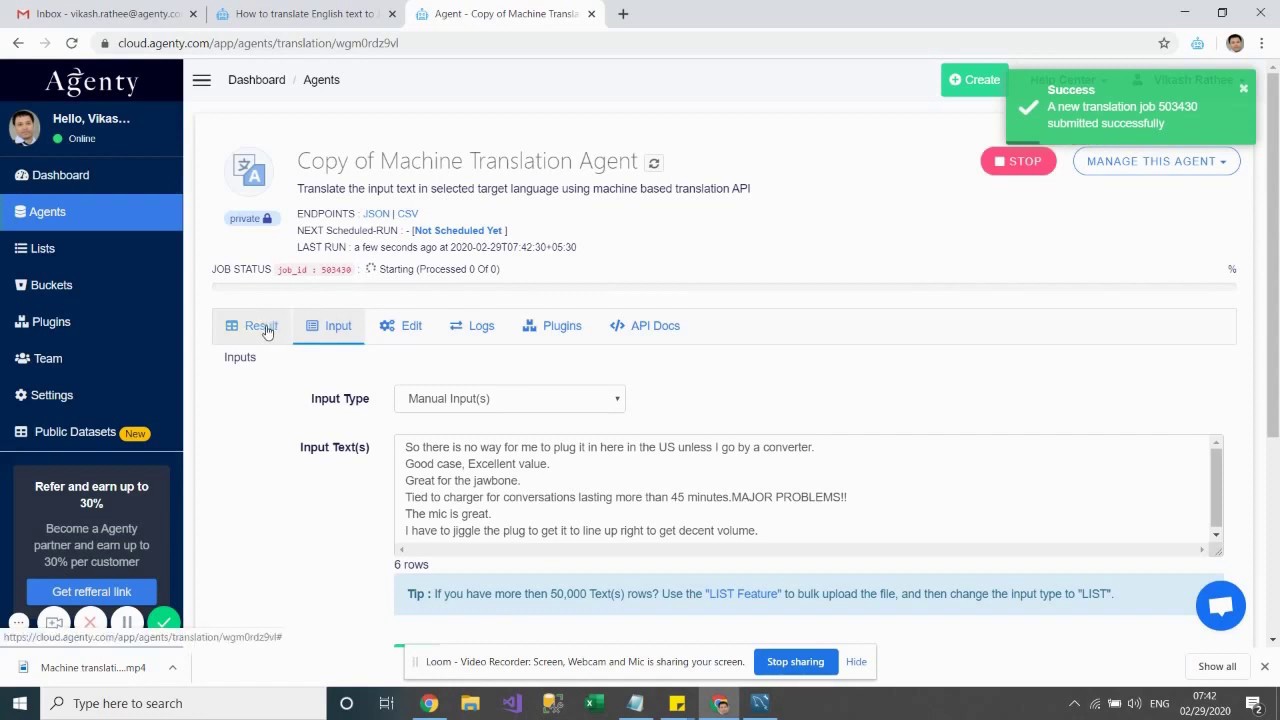Image resolution: width=1280 pixels, height=720 pixels.
Task: Stop sharing the screen via Loom
Action: coord(795,662)
